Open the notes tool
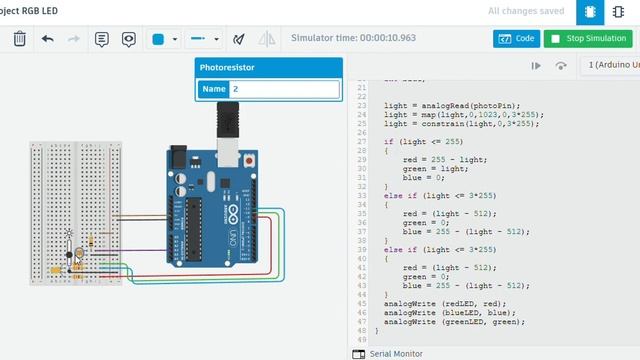The height and width of the screenshot is (360, 640). click(x=102, y=39)
